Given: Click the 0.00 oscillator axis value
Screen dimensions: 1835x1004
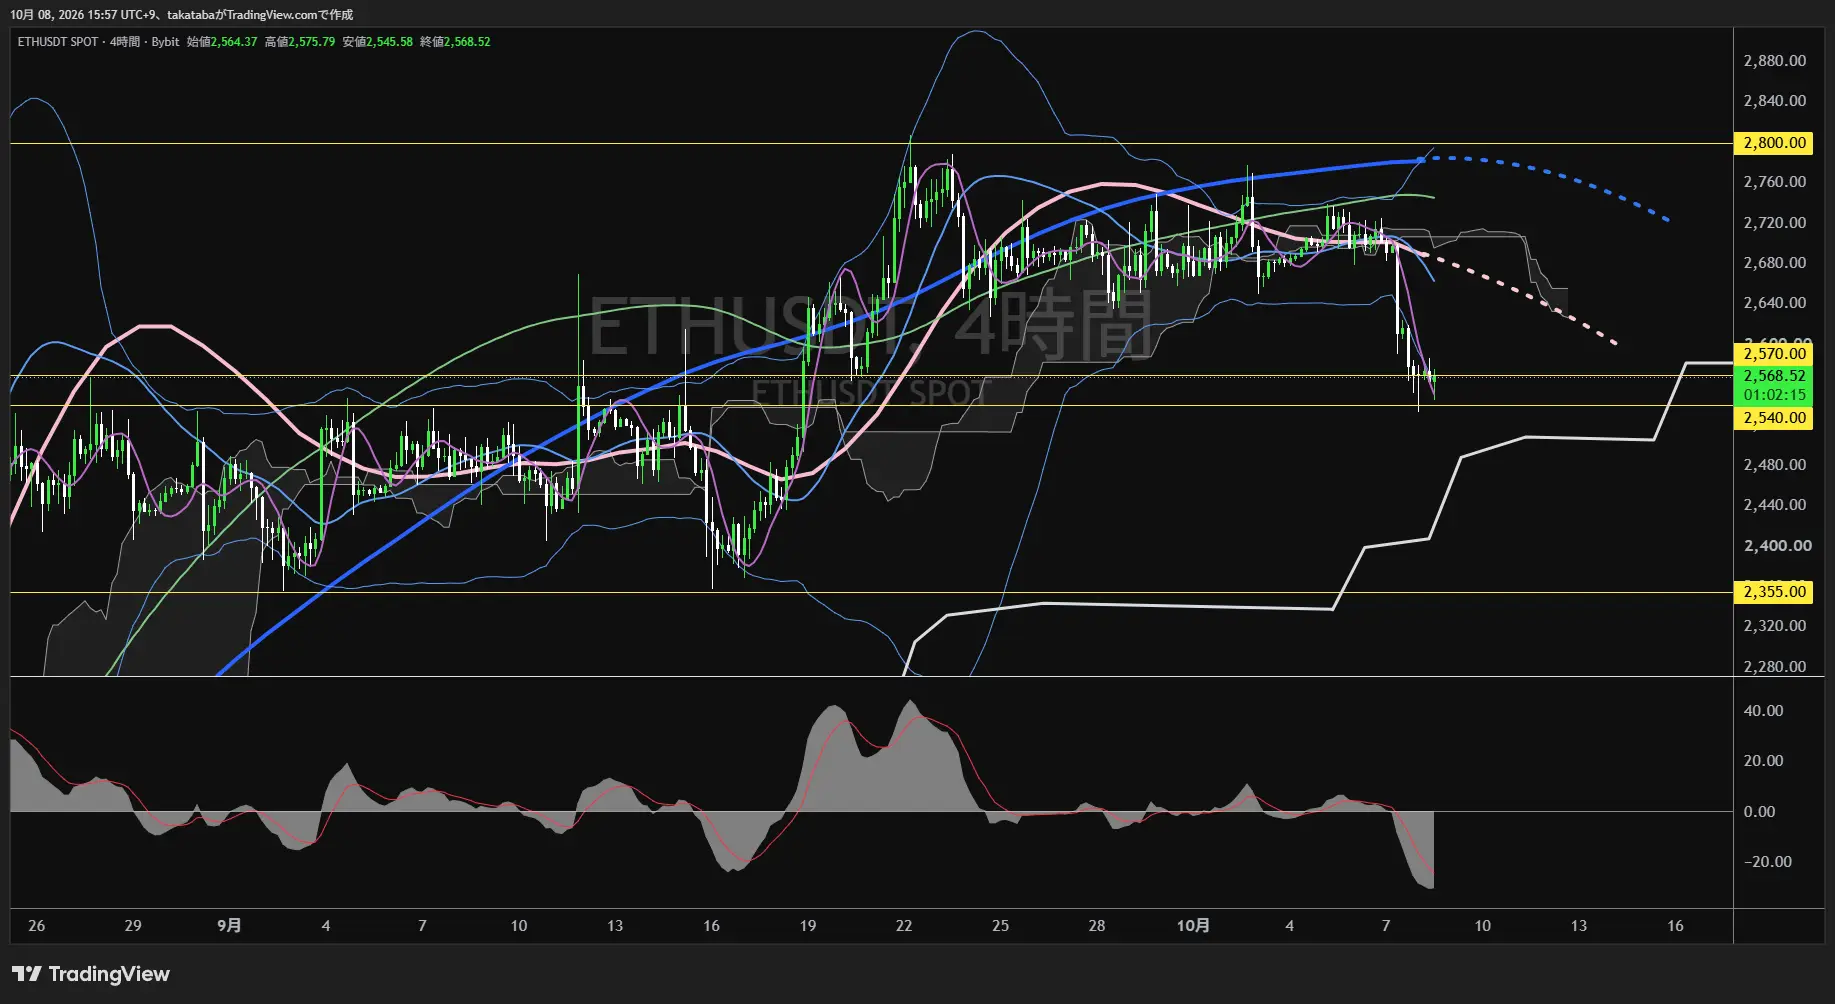Looking at the screenshot, I should coord(1759,812).
